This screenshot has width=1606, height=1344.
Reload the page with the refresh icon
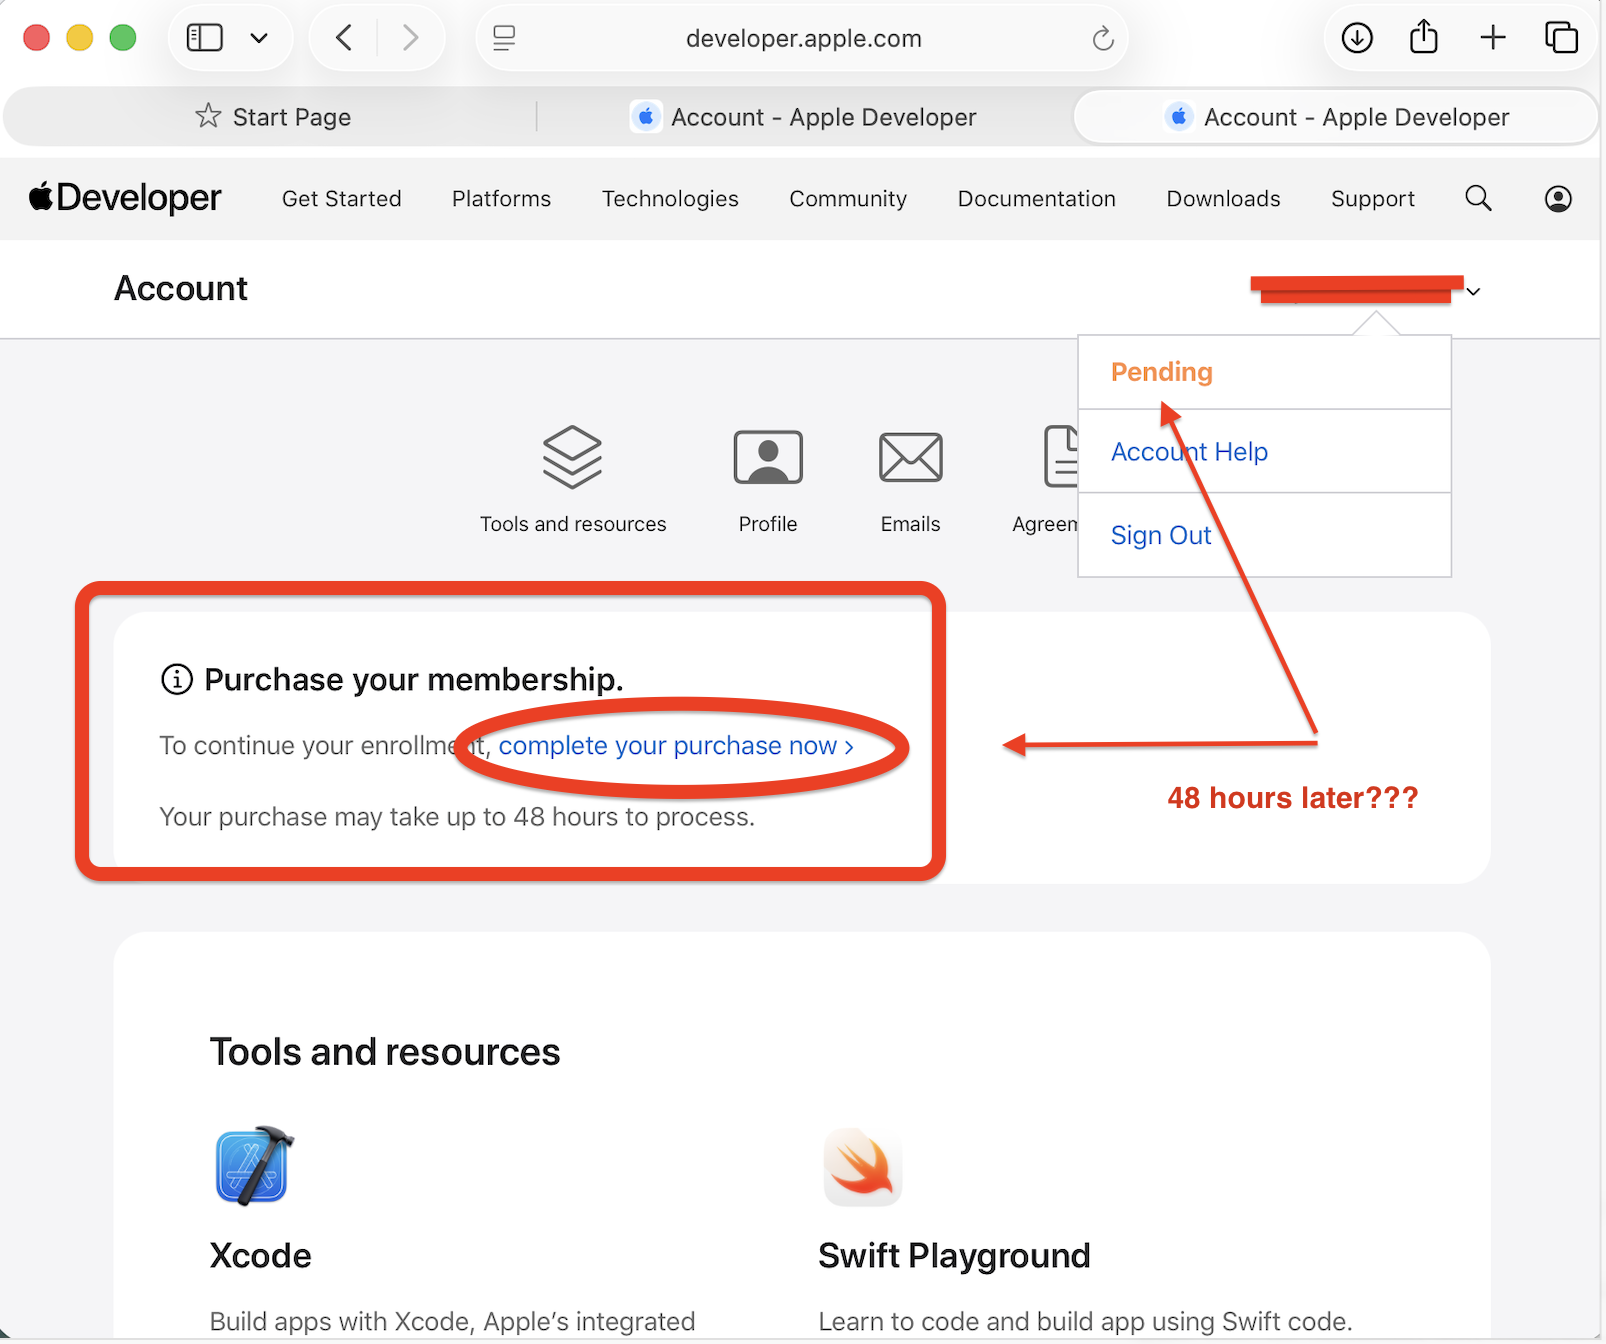[x=1103, y=38]
